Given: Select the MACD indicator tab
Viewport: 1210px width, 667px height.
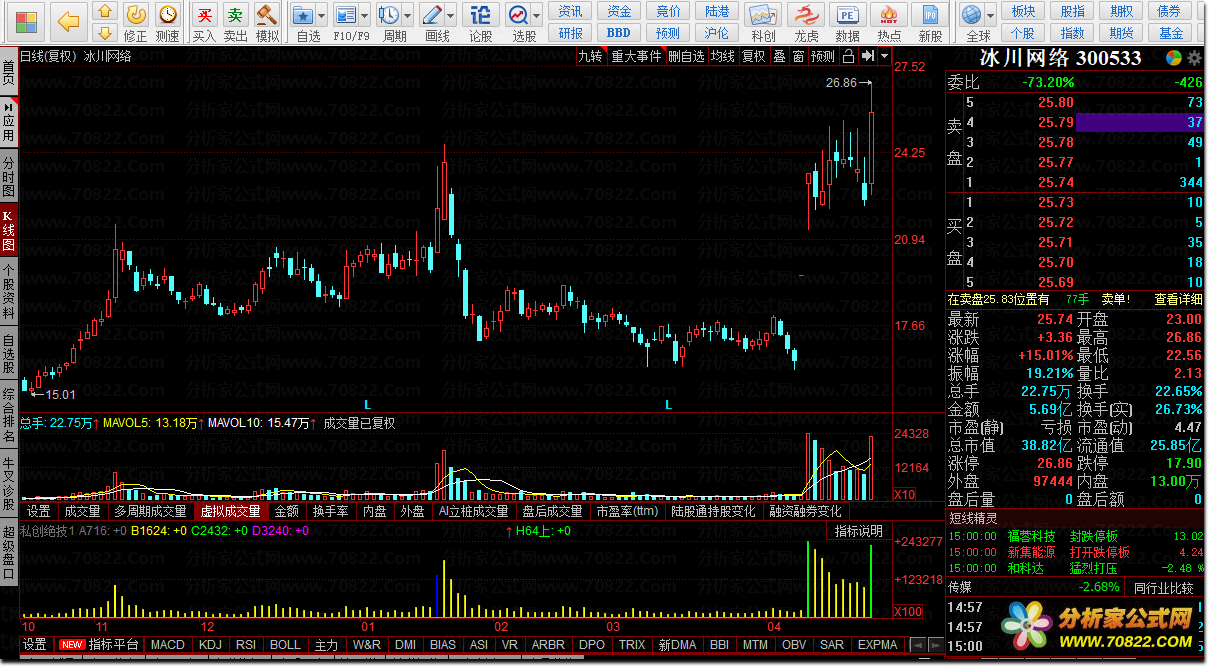Looking at the screenshot, I should tap(167, 645).
